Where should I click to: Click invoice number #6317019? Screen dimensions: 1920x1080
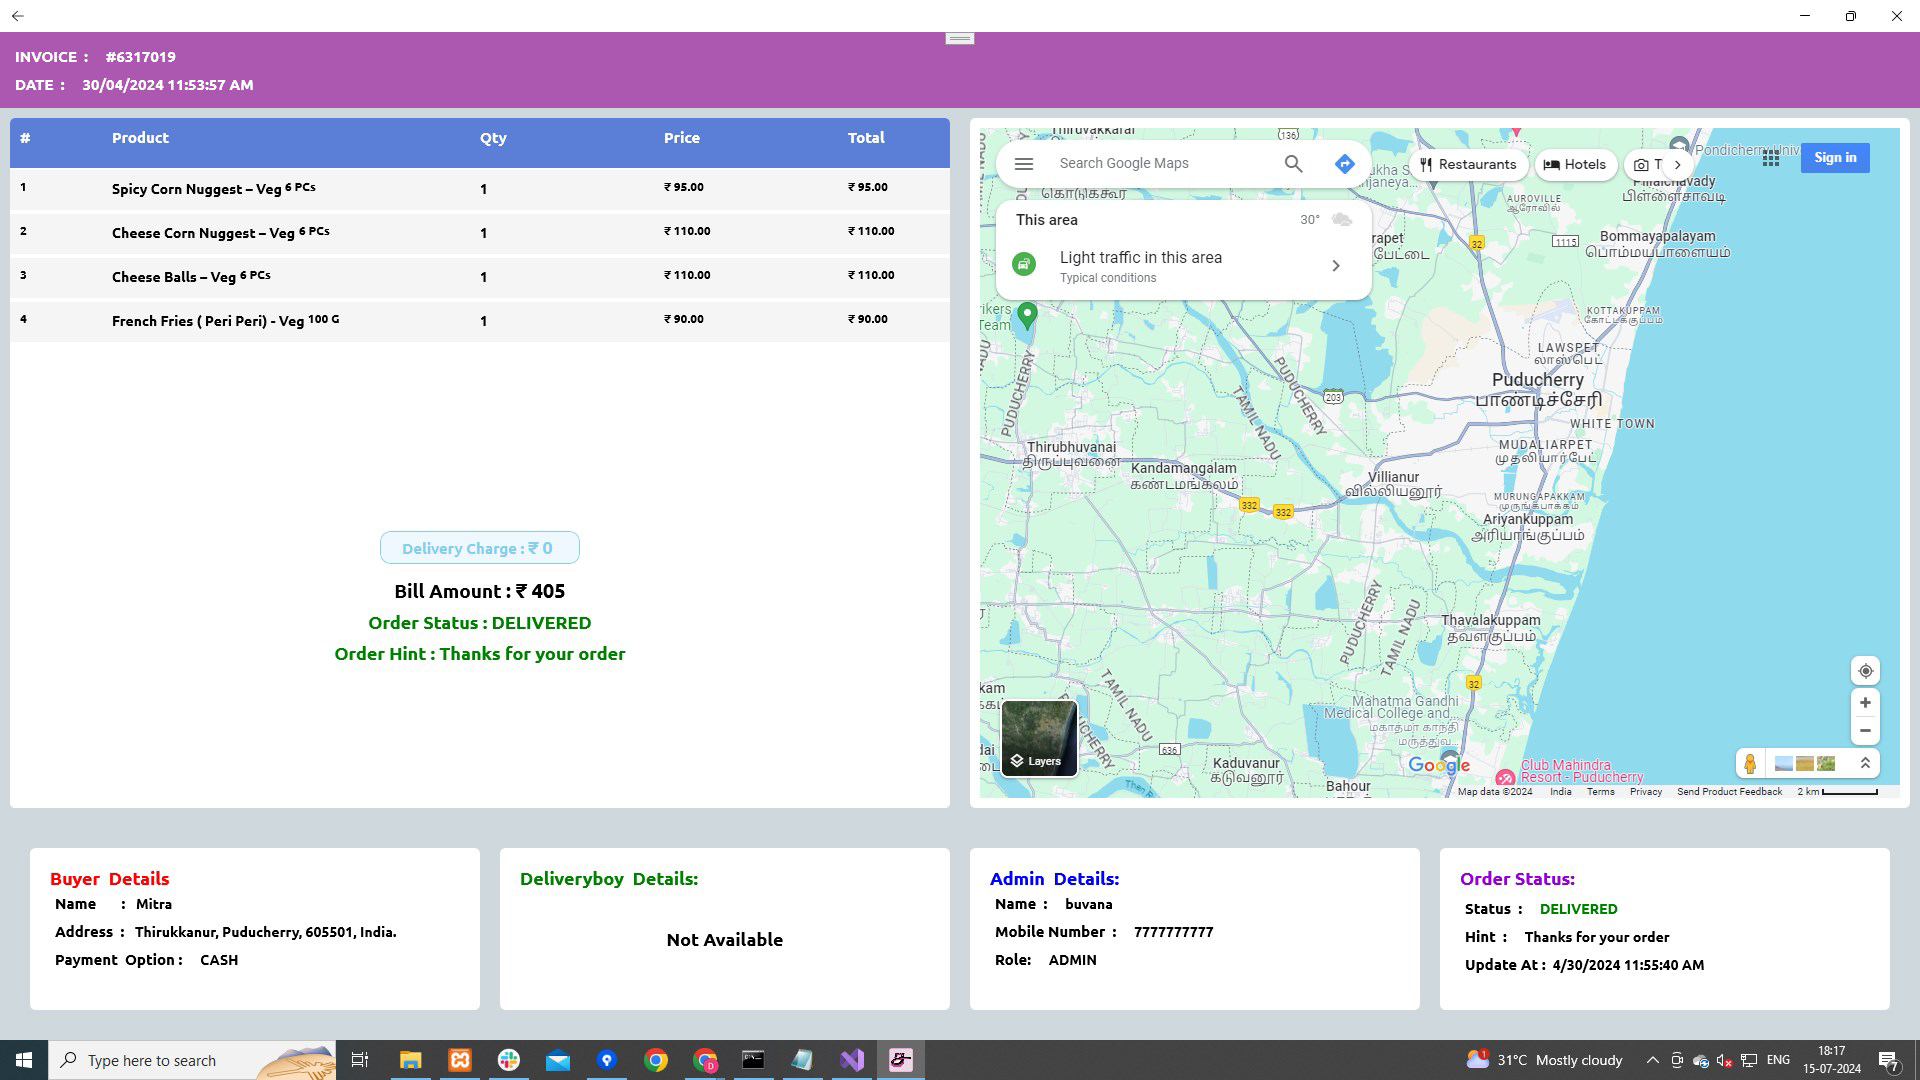click(x=141, y=57)
